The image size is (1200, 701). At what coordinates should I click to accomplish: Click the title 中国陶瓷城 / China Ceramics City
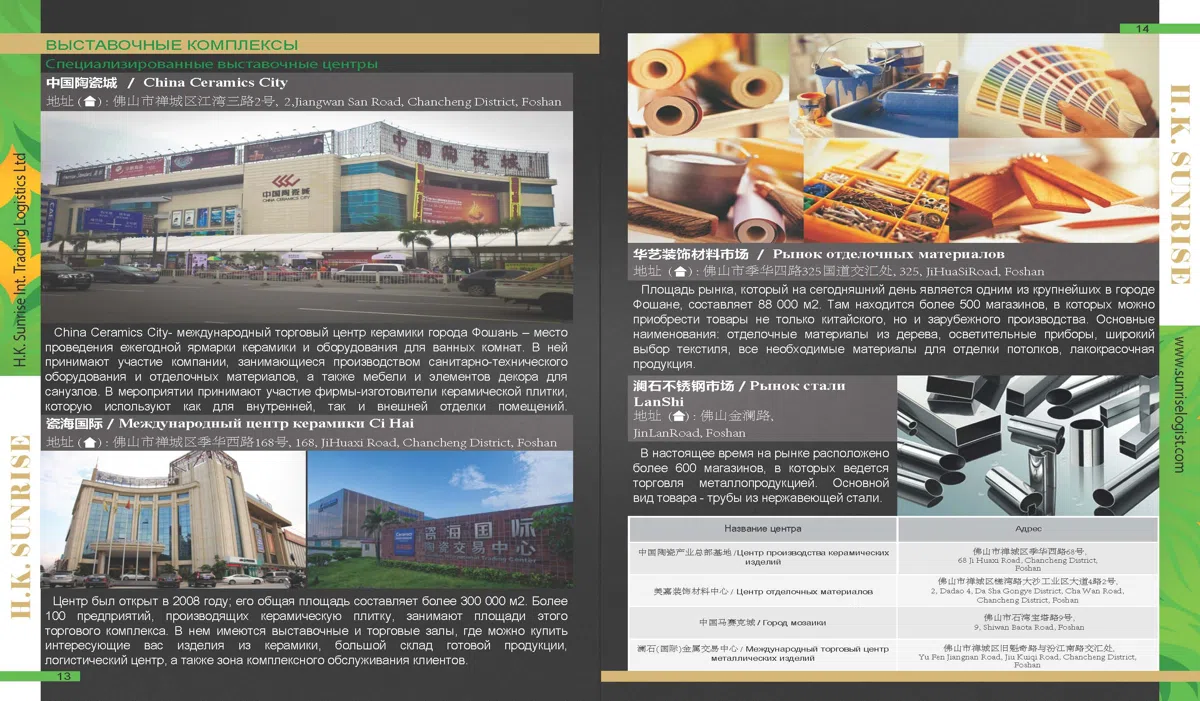click(x=167, y=82)
